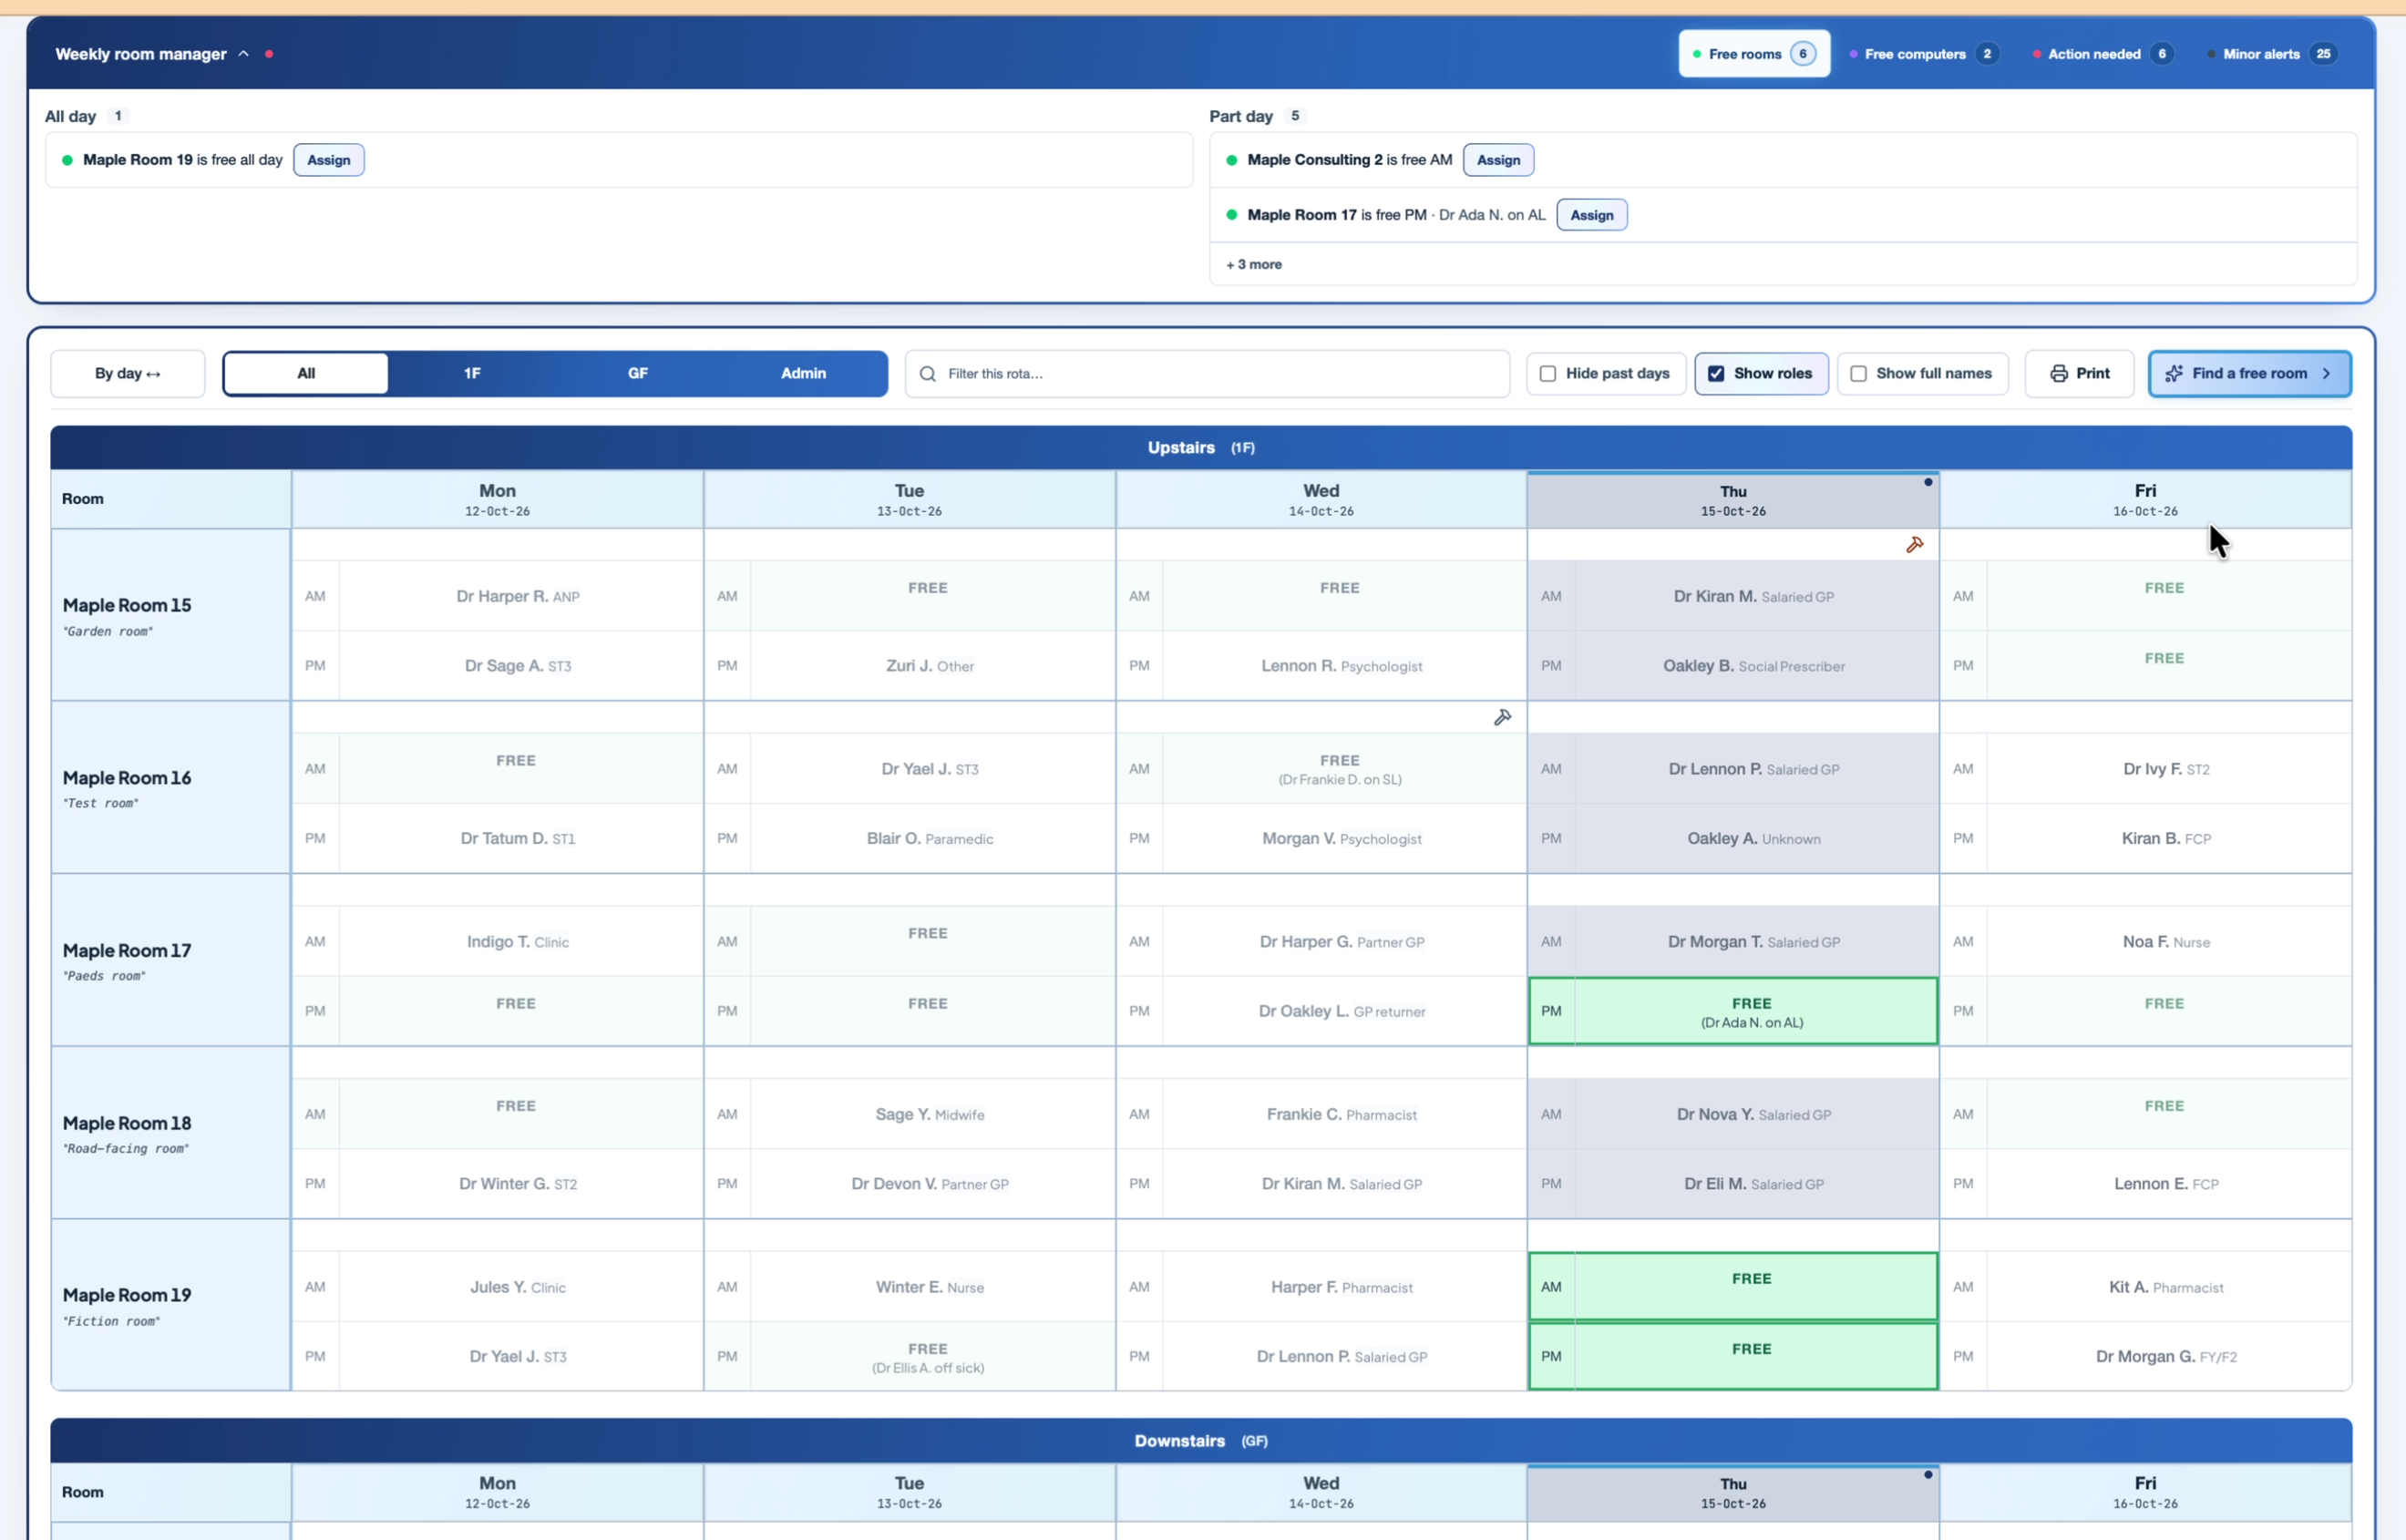
Task: Collapse Weekly room manager with chevron
Action: [243, 54]
